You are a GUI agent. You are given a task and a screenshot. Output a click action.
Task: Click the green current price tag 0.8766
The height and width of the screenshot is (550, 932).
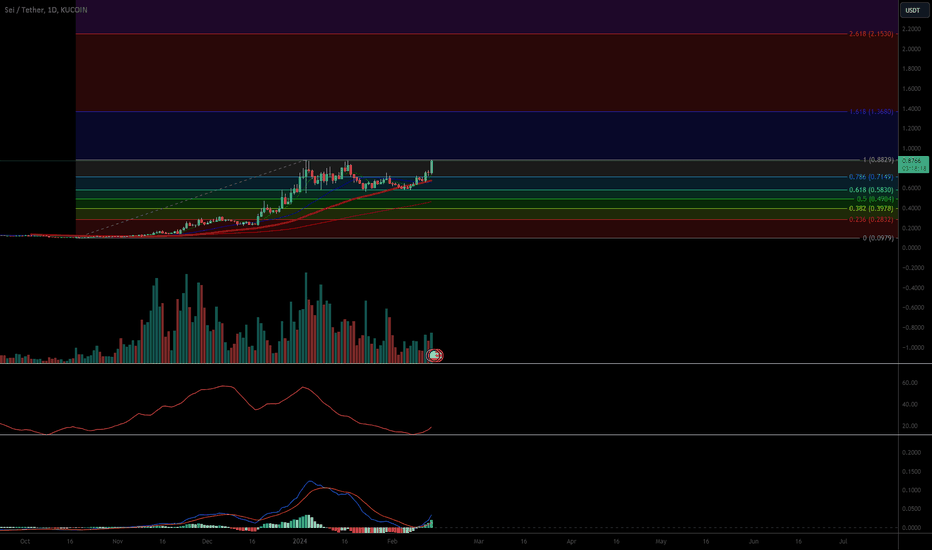tap(913, 164)
